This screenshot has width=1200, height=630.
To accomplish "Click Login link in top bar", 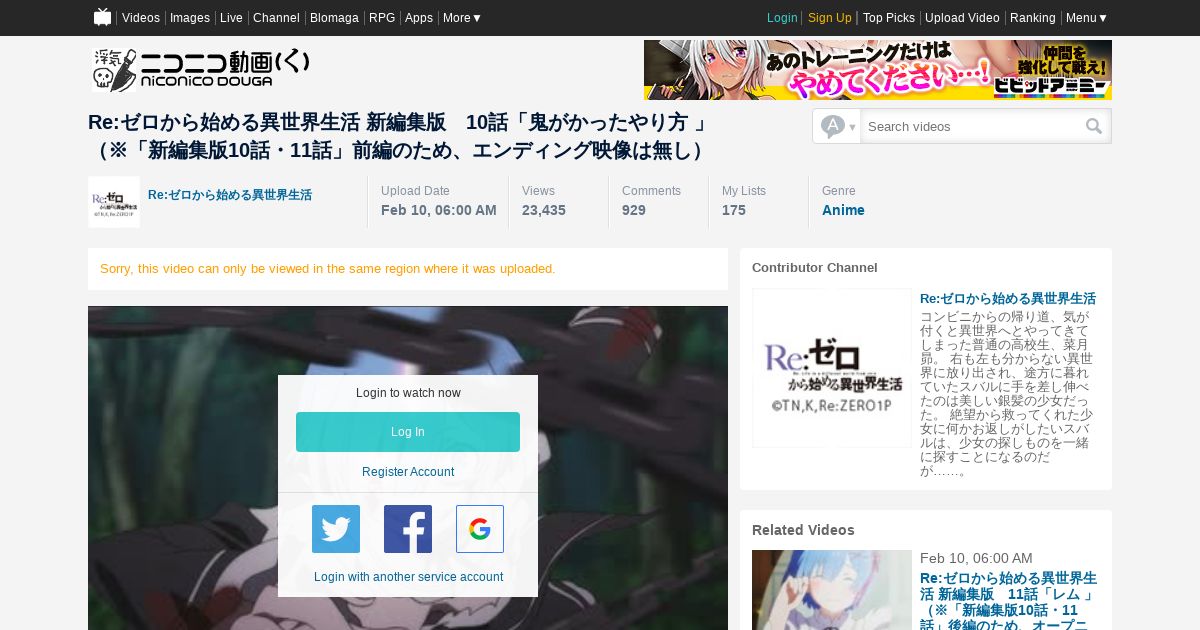I will 782,18.
